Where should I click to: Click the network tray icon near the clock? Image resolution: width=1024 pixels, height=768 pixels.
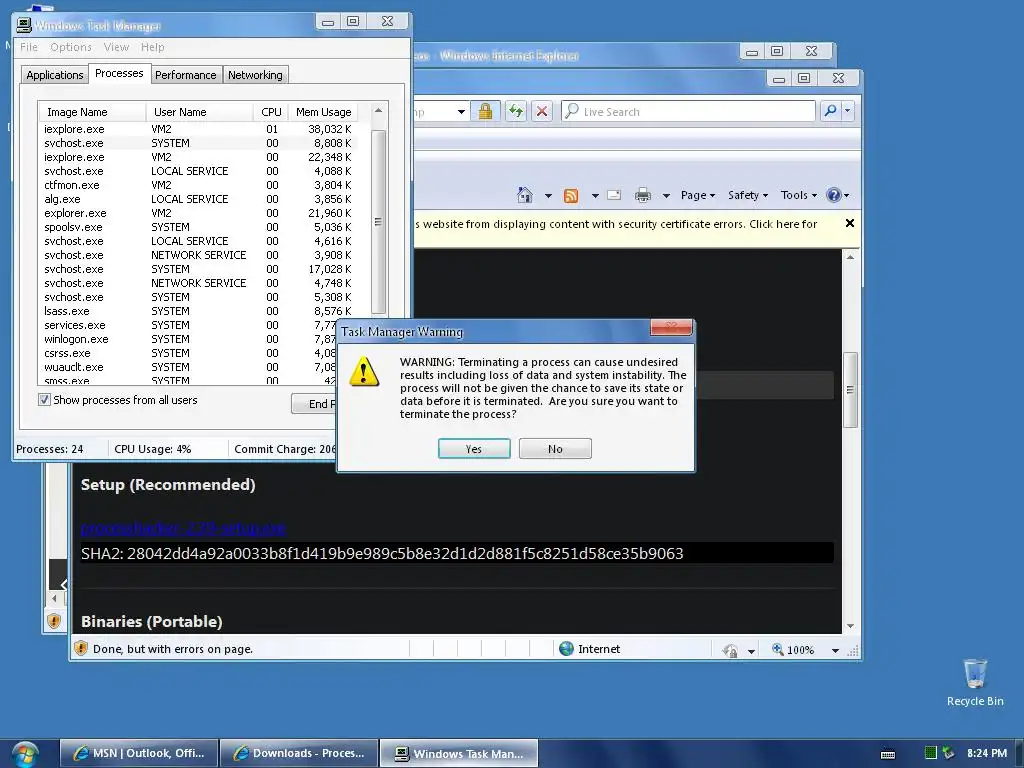948,753
